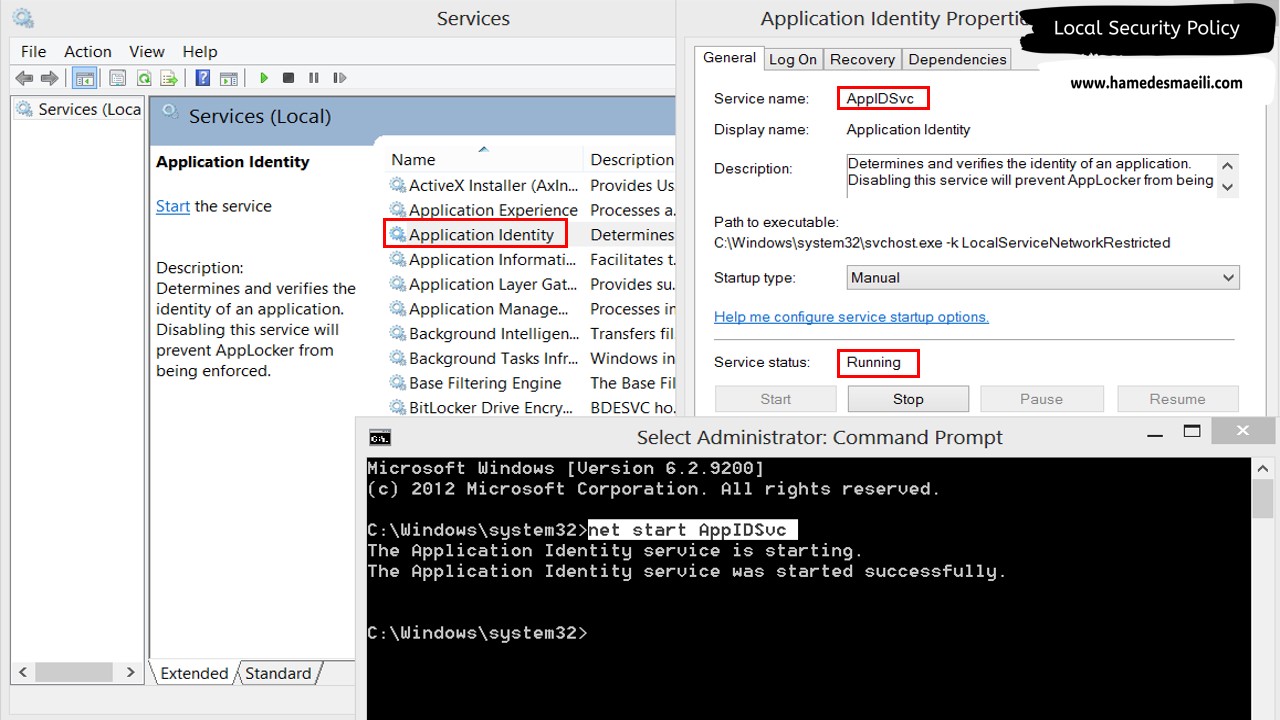
Task: Click the Description column header
Action: pos(630,159)
